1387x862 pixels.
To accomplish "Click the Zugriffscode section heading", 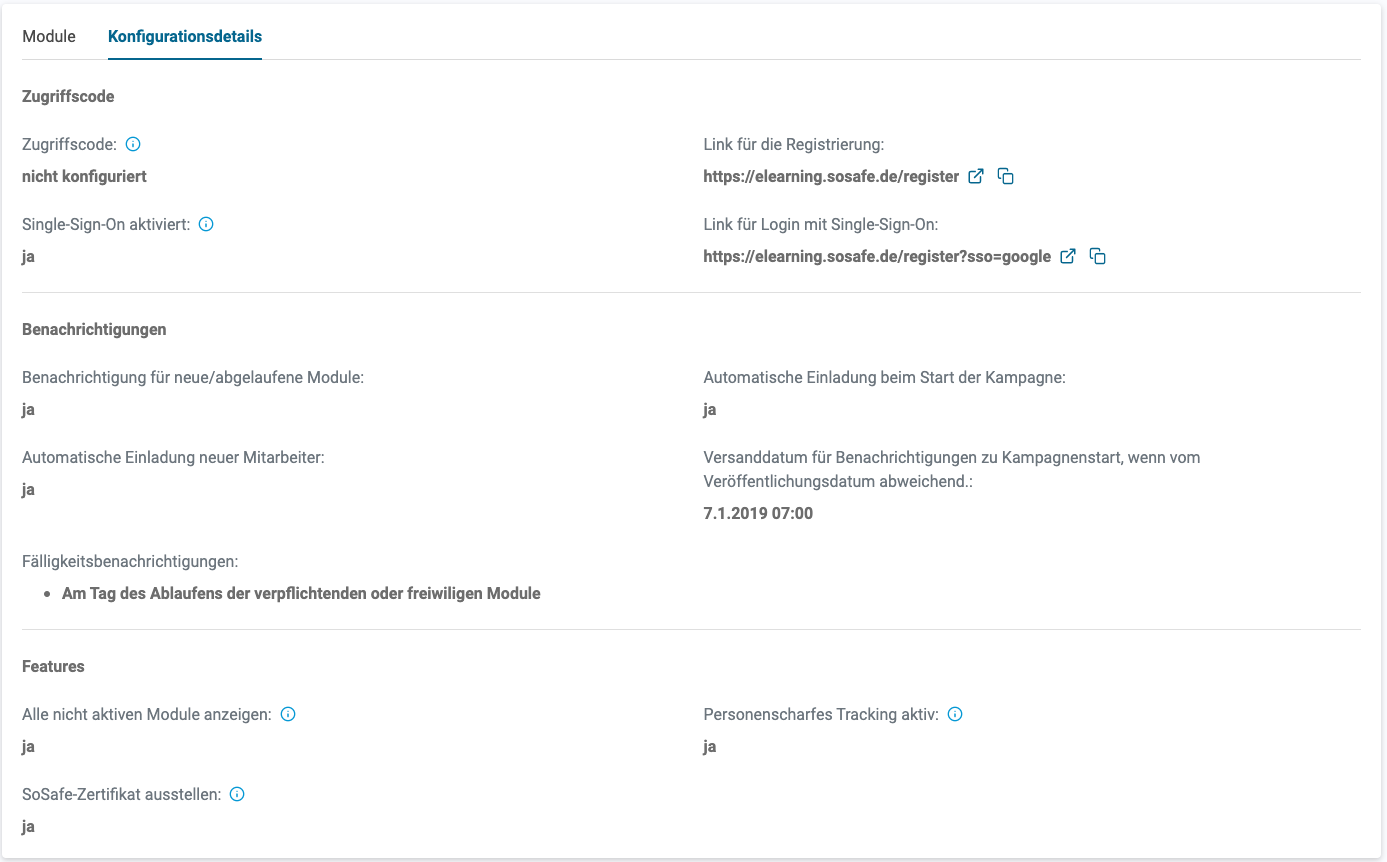I will [68, 97].
